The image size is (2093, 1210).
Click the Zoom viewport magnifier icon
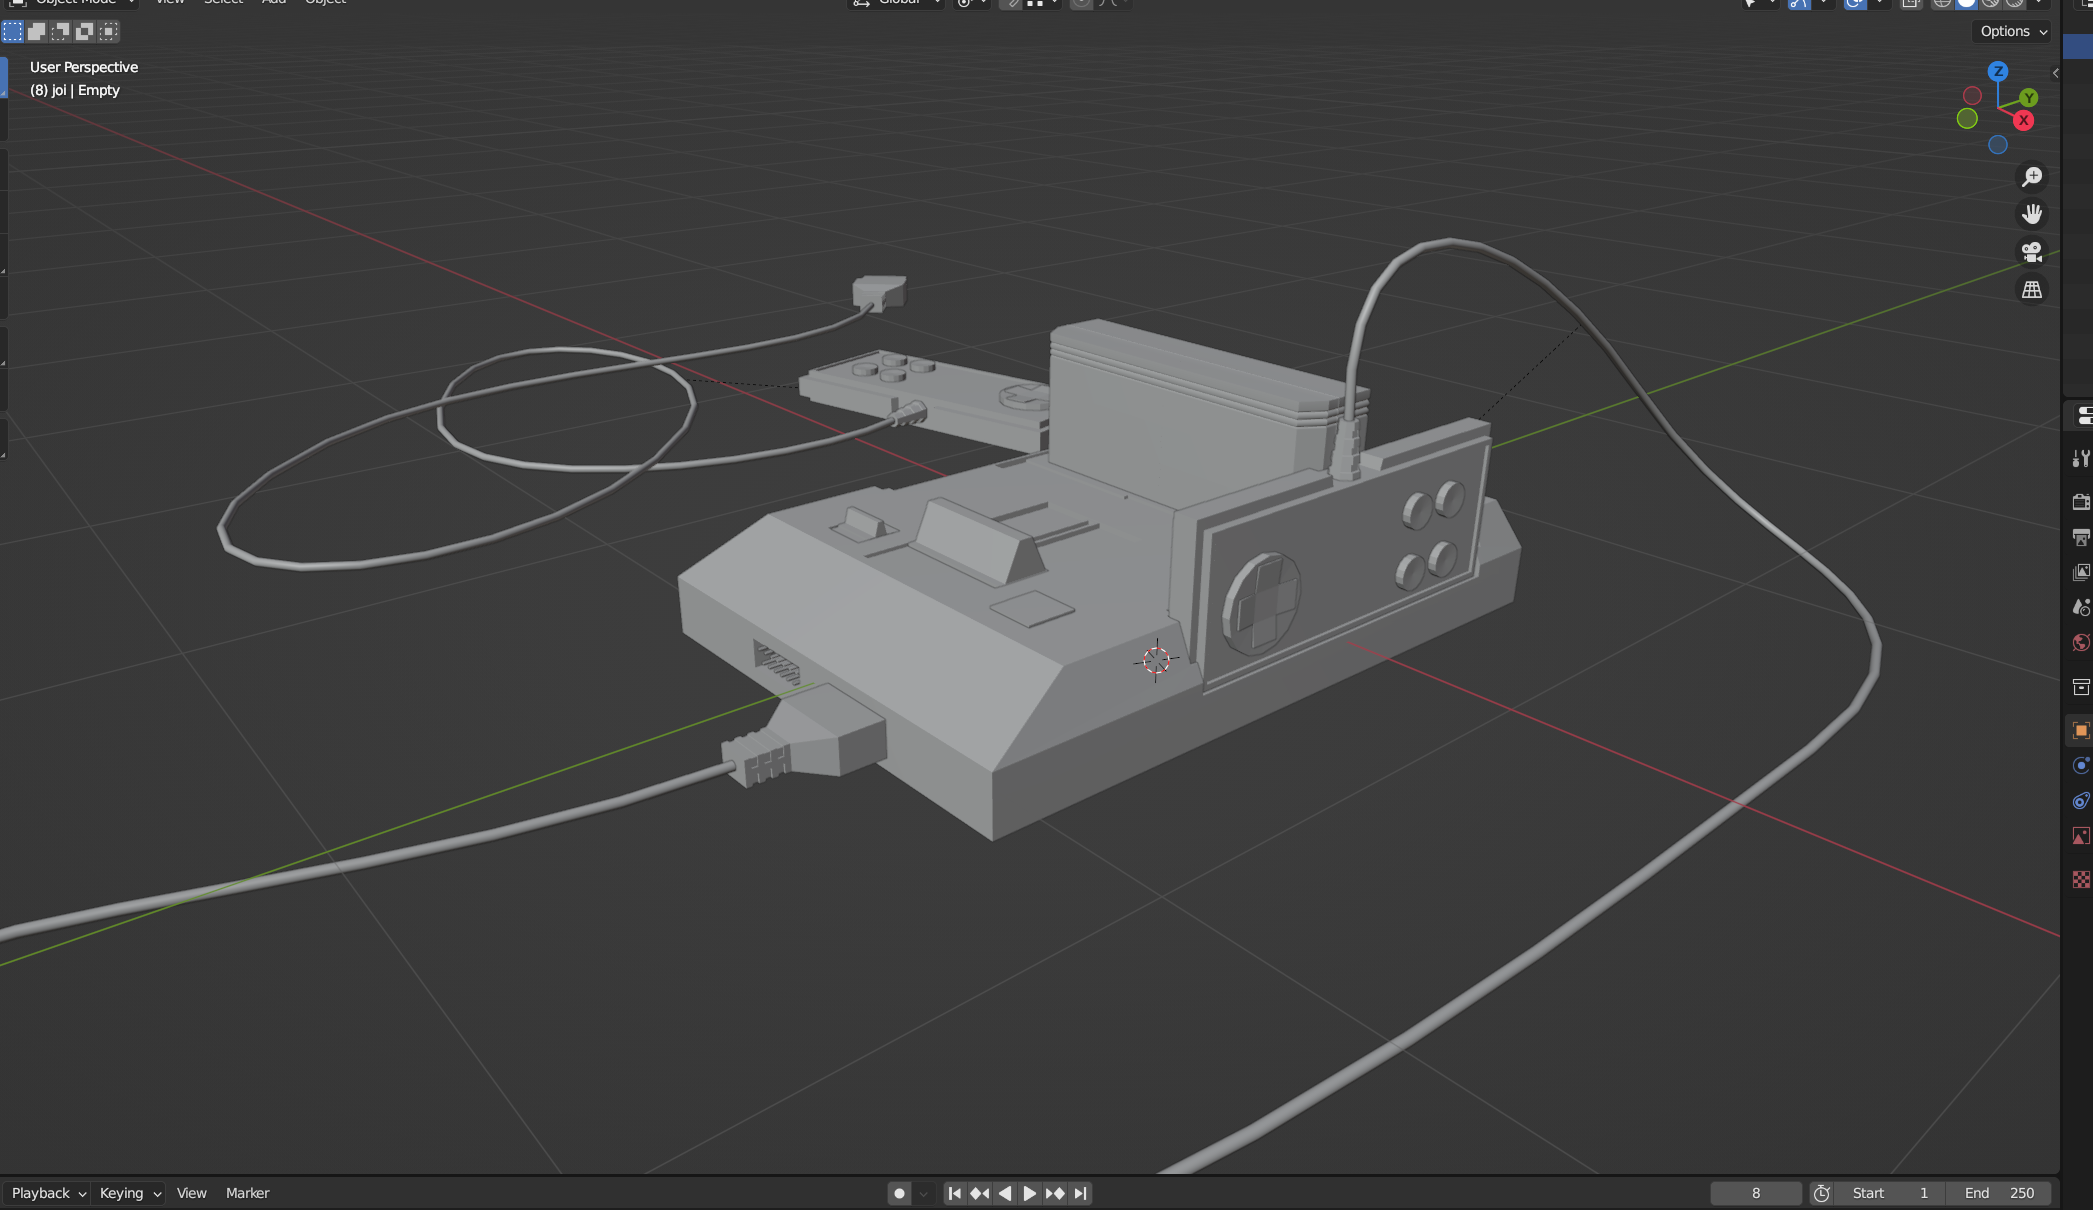(2031, 177)
